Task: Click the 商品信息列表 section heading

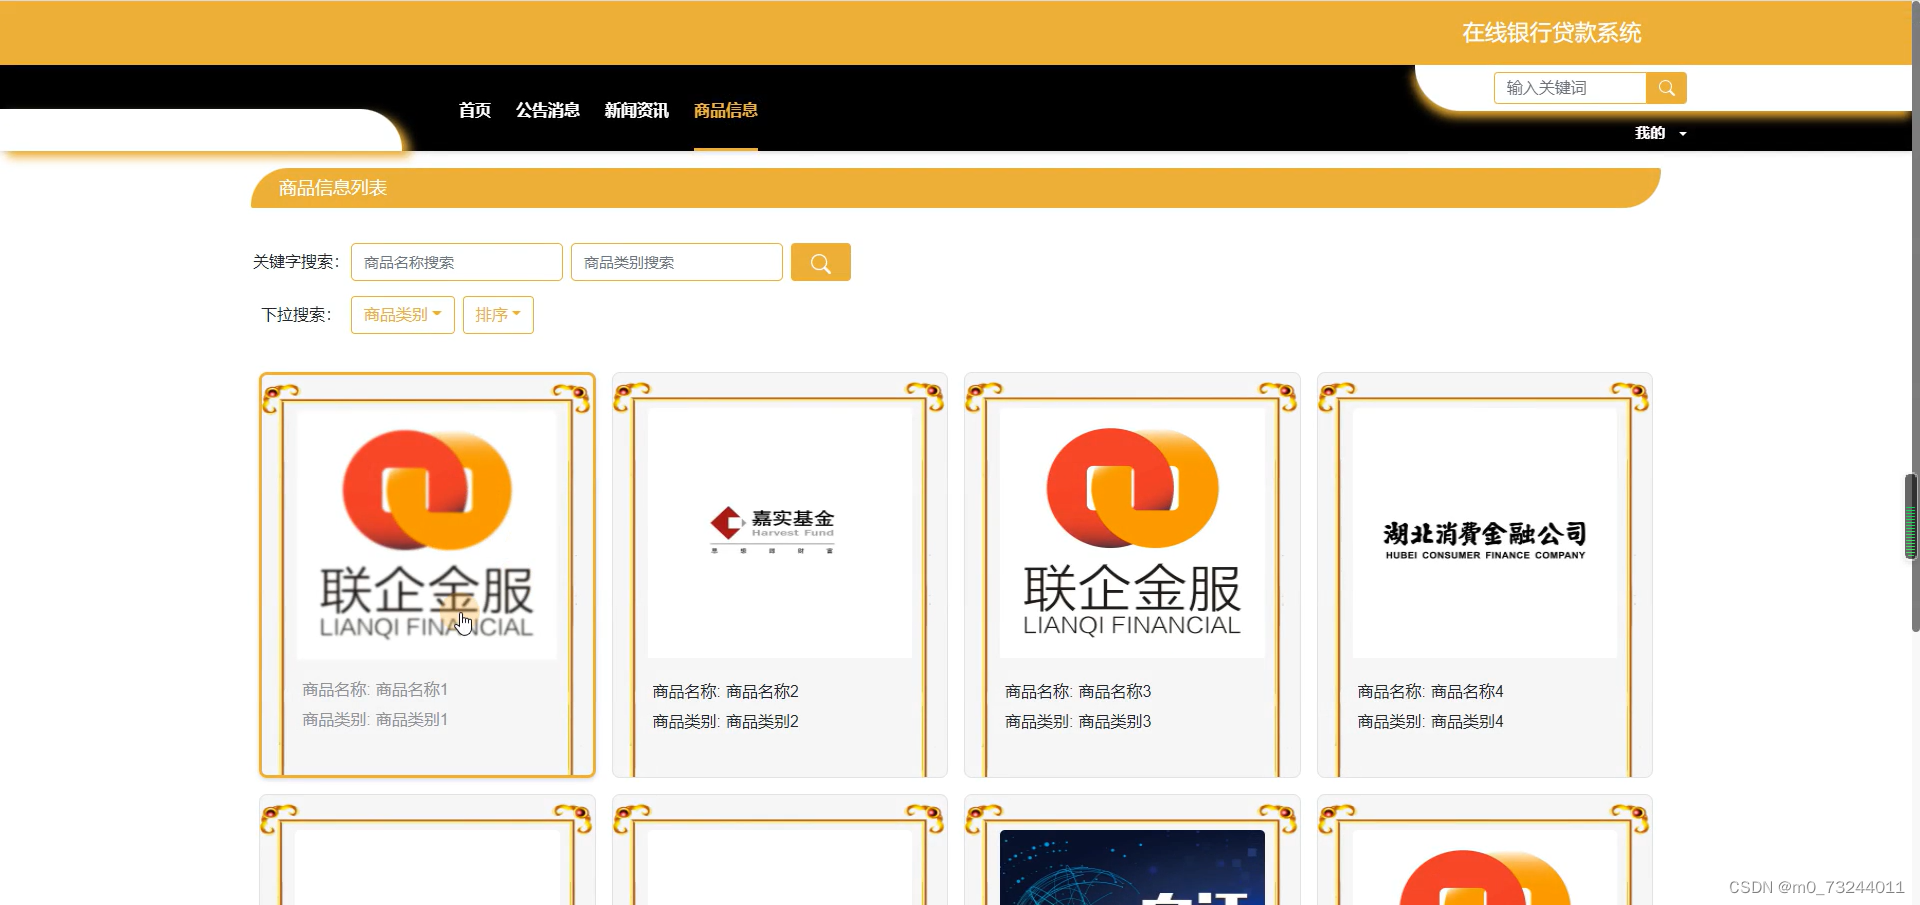Action: pos(333,188)
